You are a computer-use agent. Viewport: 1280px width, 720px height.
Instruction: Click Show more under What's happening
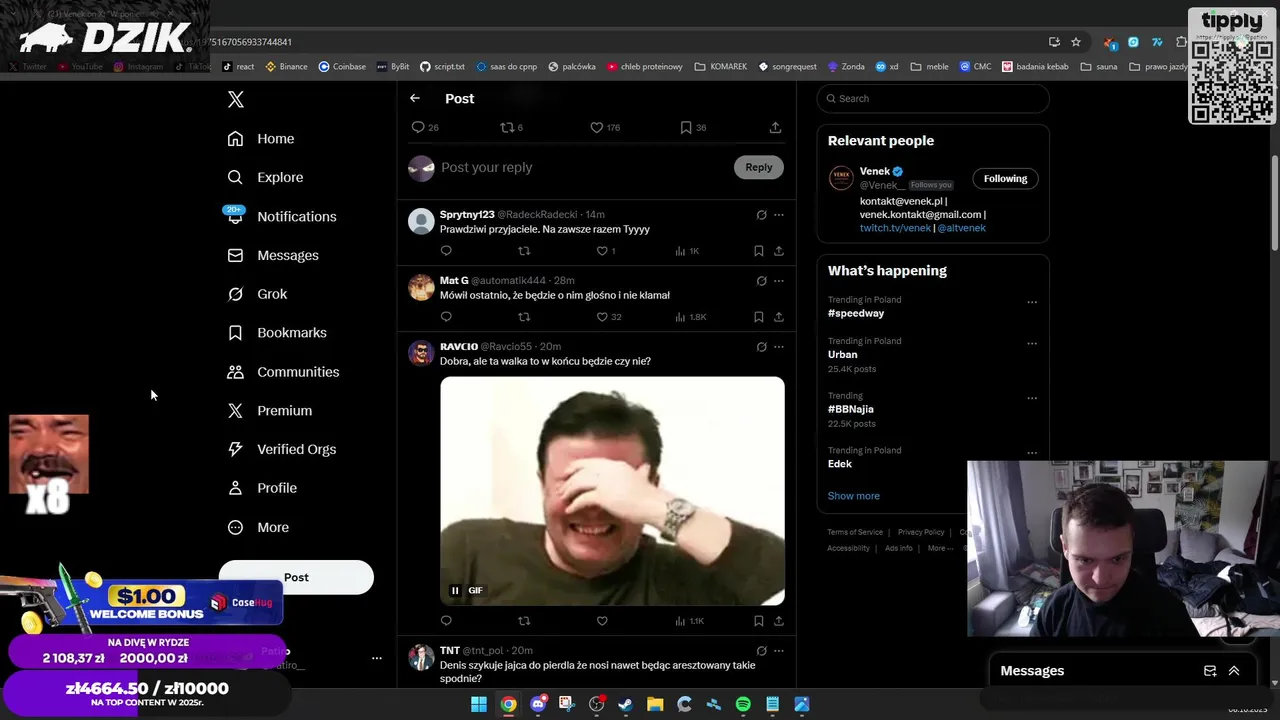click(854, 496)
